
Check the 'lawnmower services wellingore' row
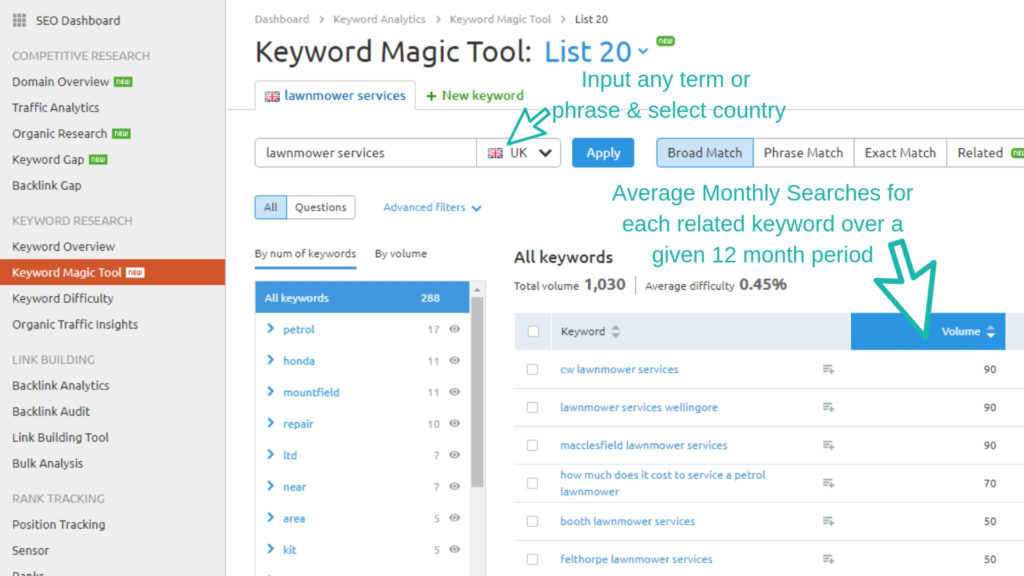pos(532,407)
